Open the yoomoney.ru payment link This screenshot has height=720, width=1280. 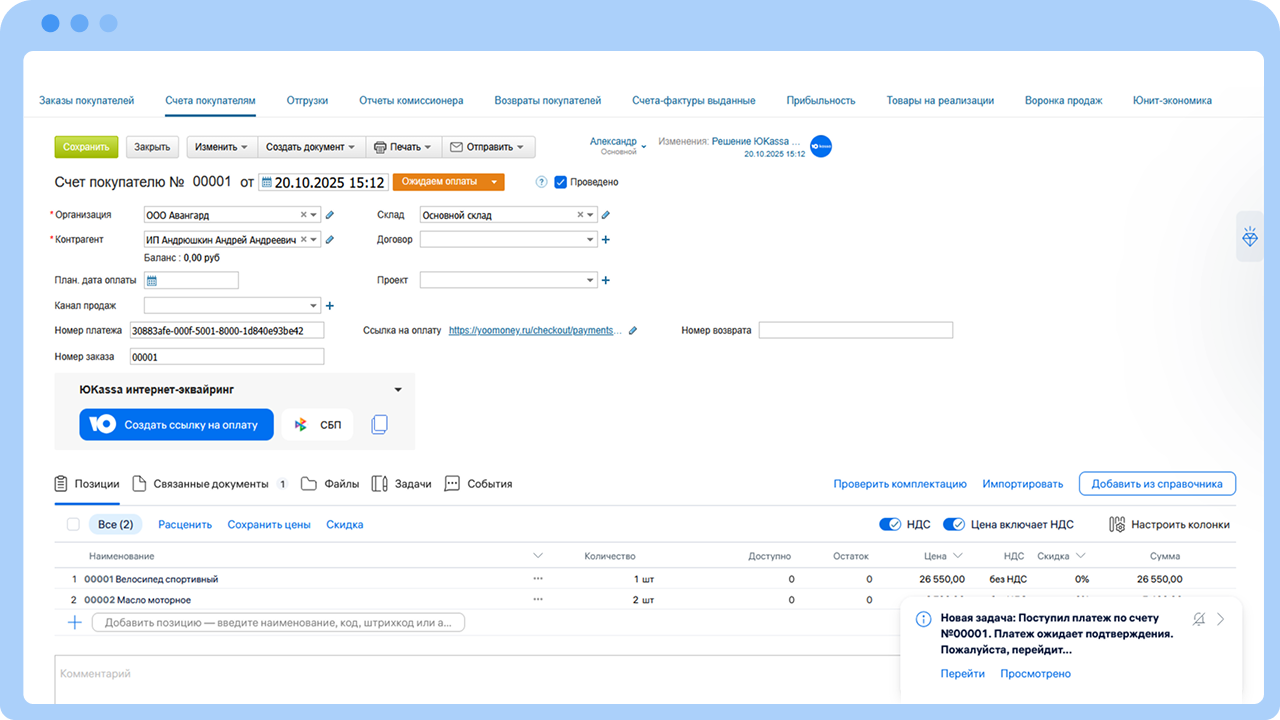pos(535,330)
